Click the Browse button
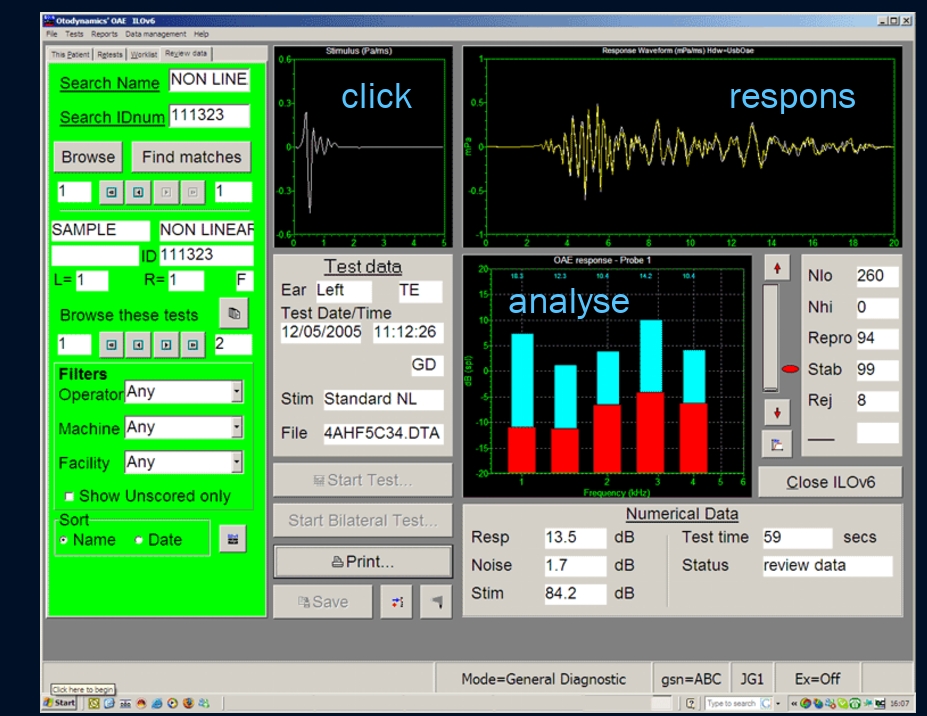Image resolution: width=927 pixels, height=716 pixels. point(88,157)
